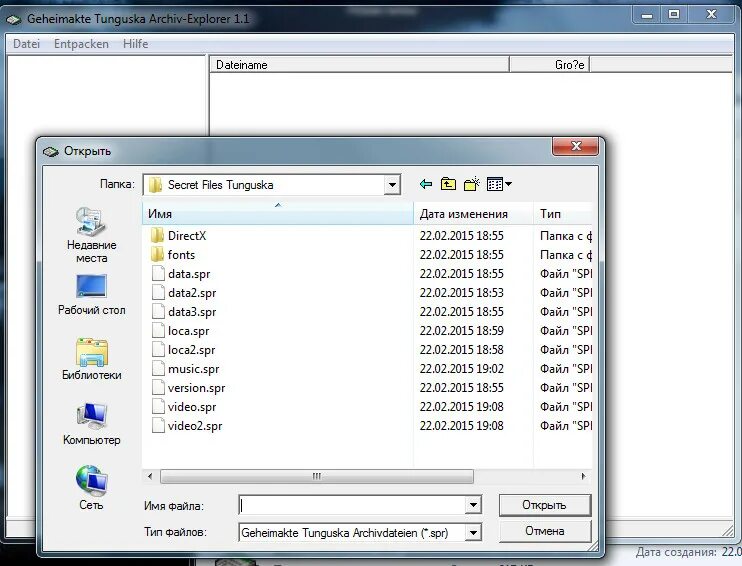Open the Hilfe menu
Image resolution: width=742 pixels, height=566 pixels.
click(x=135, y=44)
